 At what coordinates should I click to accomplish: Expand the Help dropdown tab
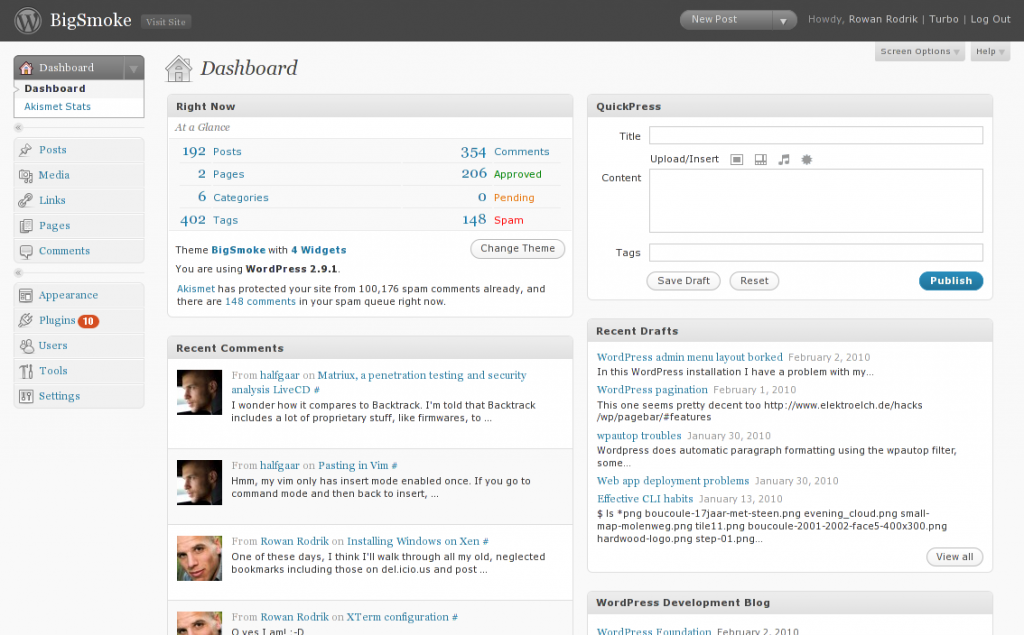tap(989, 52)
